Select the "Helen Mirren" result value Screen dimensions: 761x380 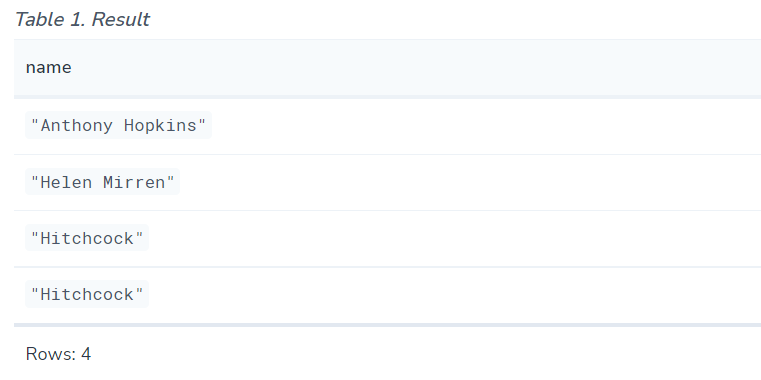tap(102, 182)
